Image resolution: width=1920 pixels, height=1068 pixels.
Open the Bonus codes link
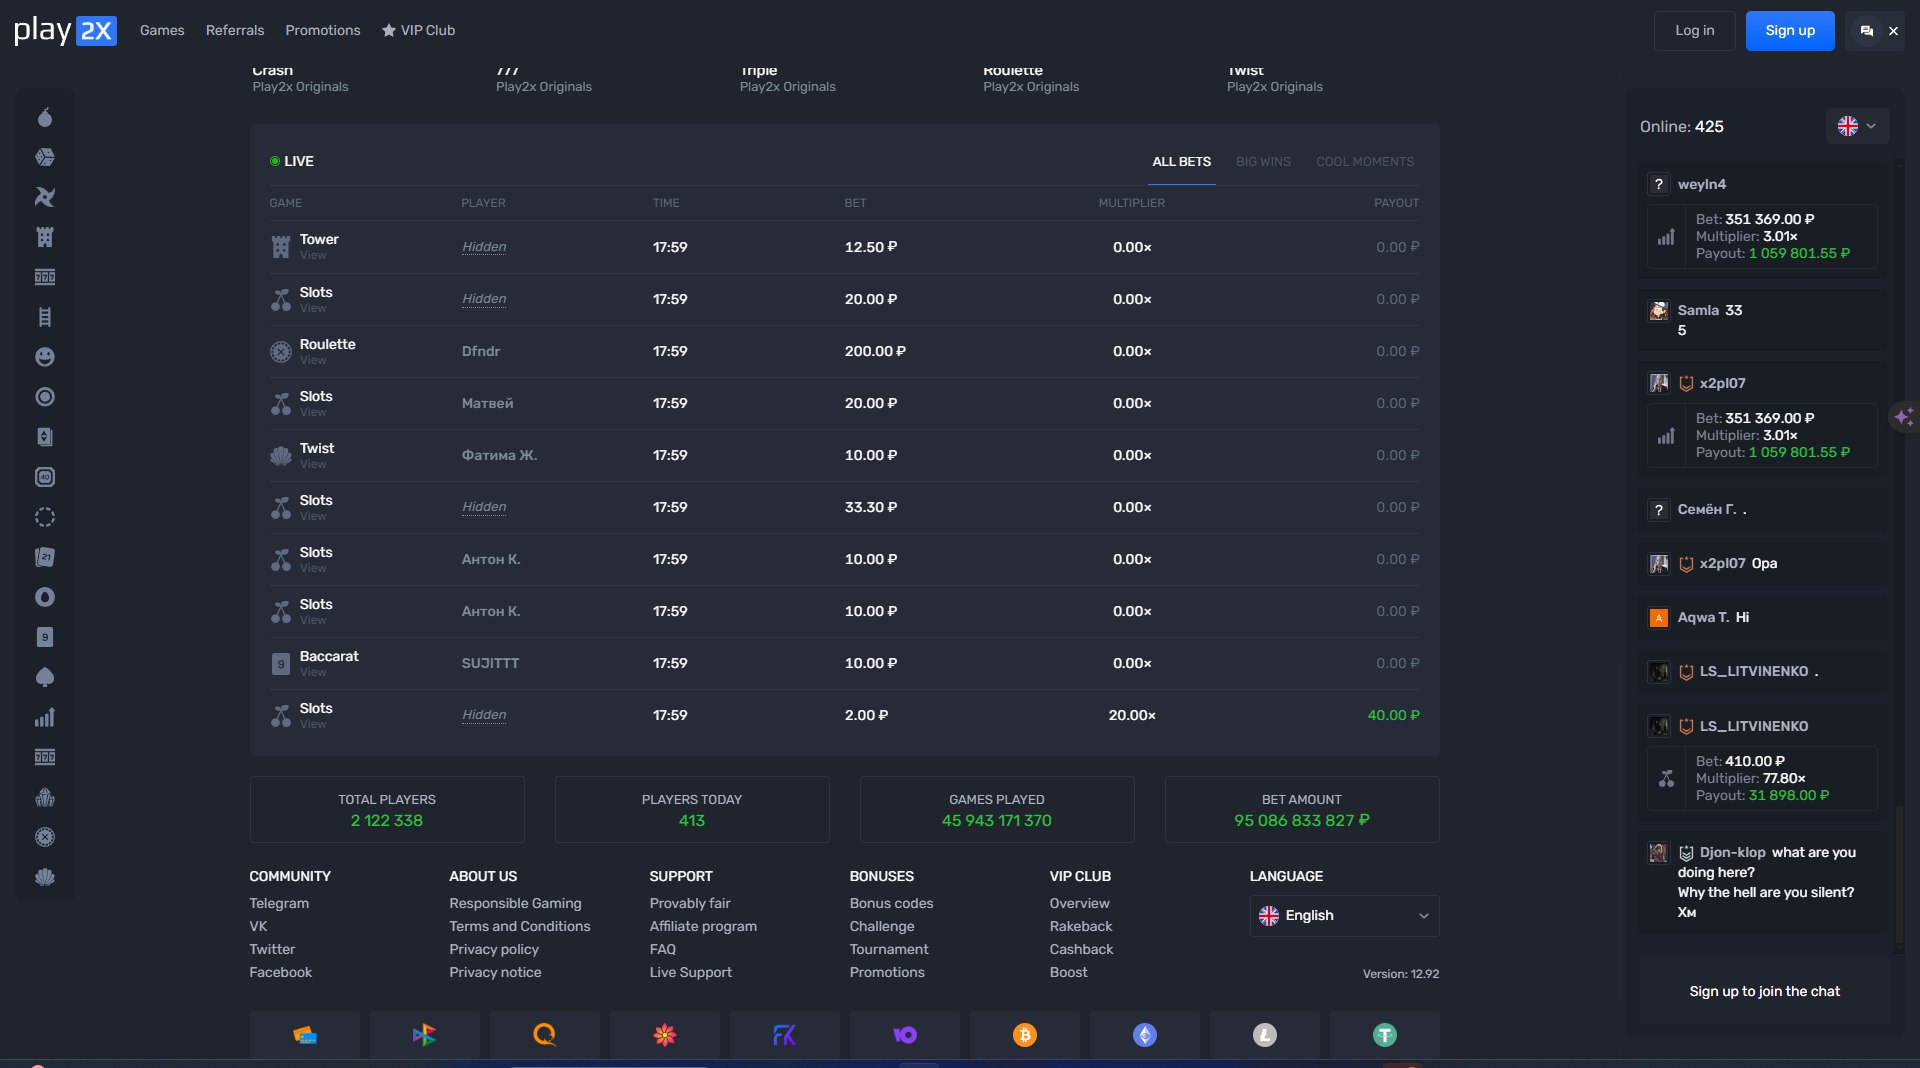(x=891, y=903)
